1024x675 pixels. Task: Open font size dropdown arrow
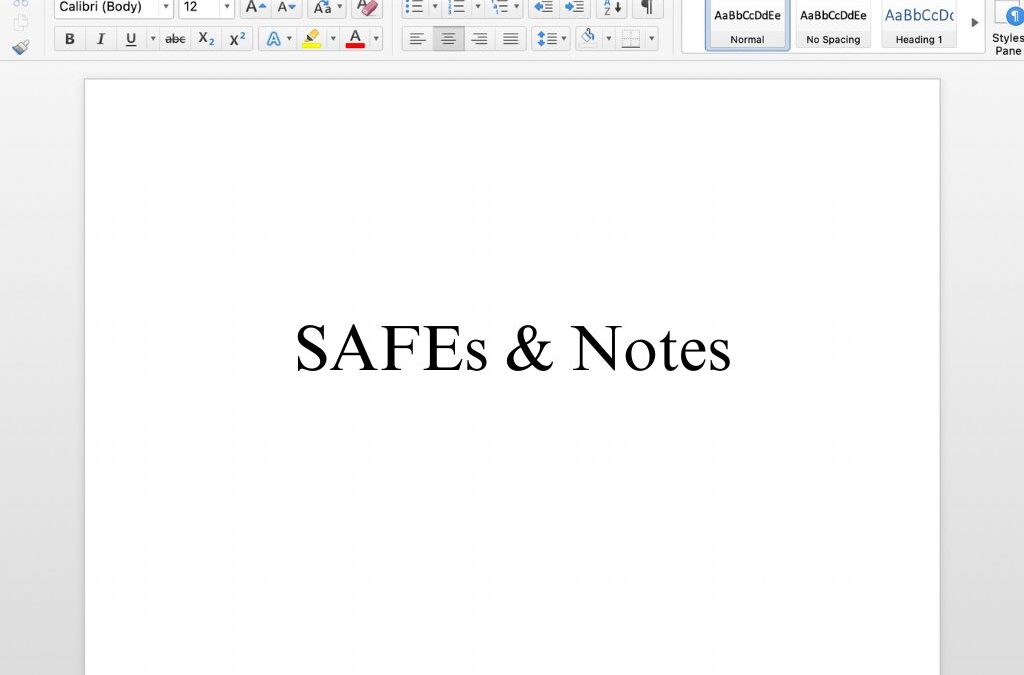click(227, 7)
